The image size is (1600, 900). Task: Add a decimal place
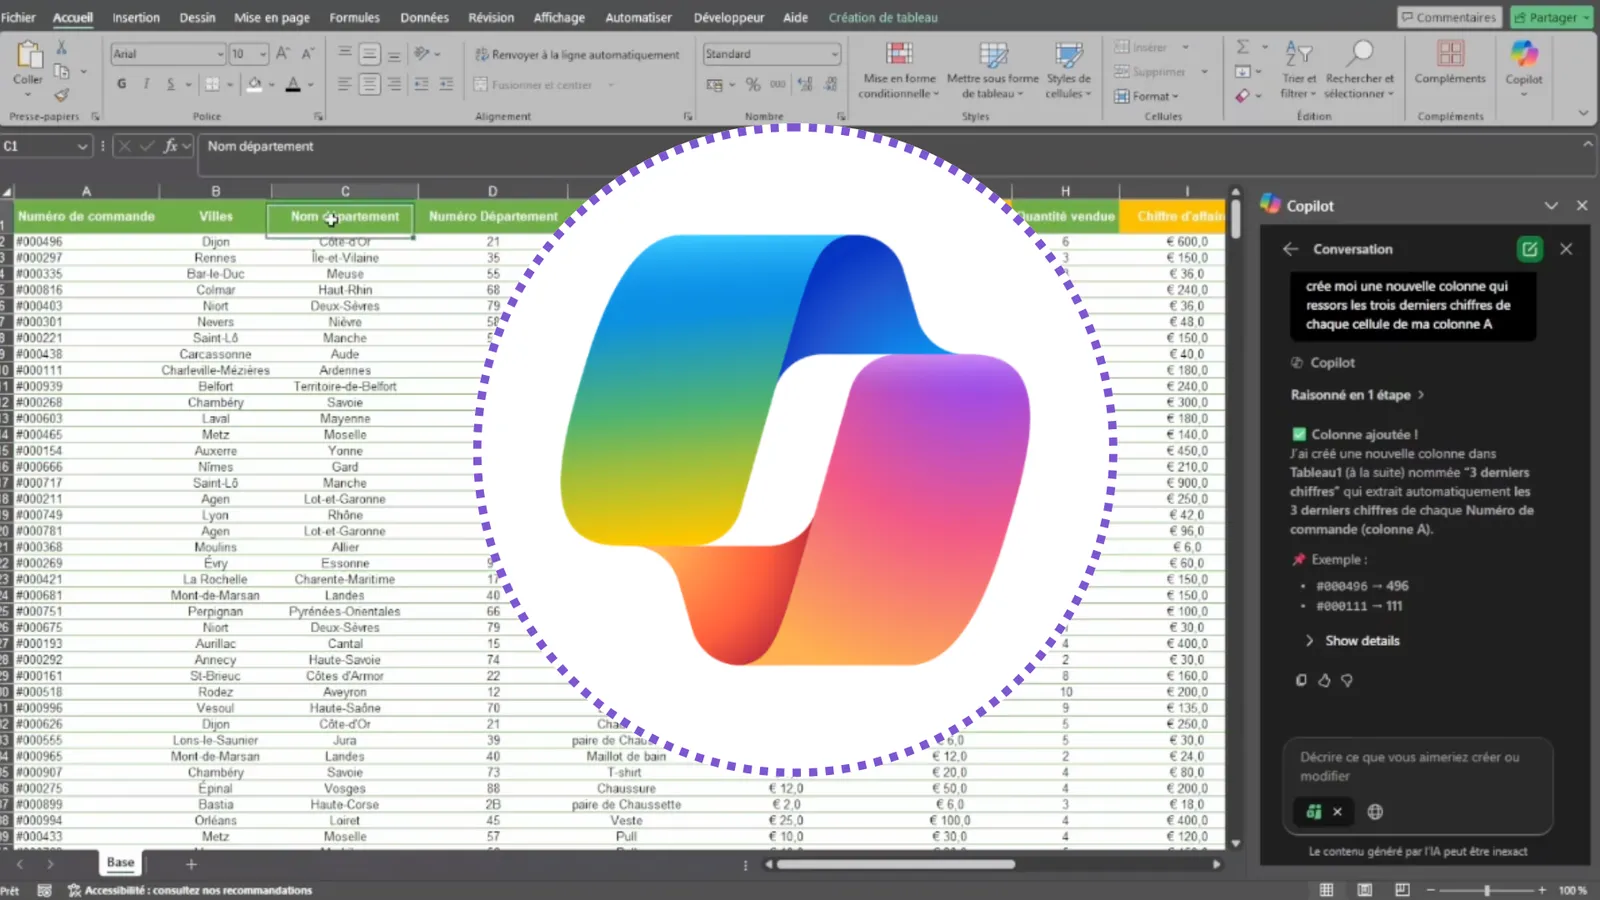805,85
